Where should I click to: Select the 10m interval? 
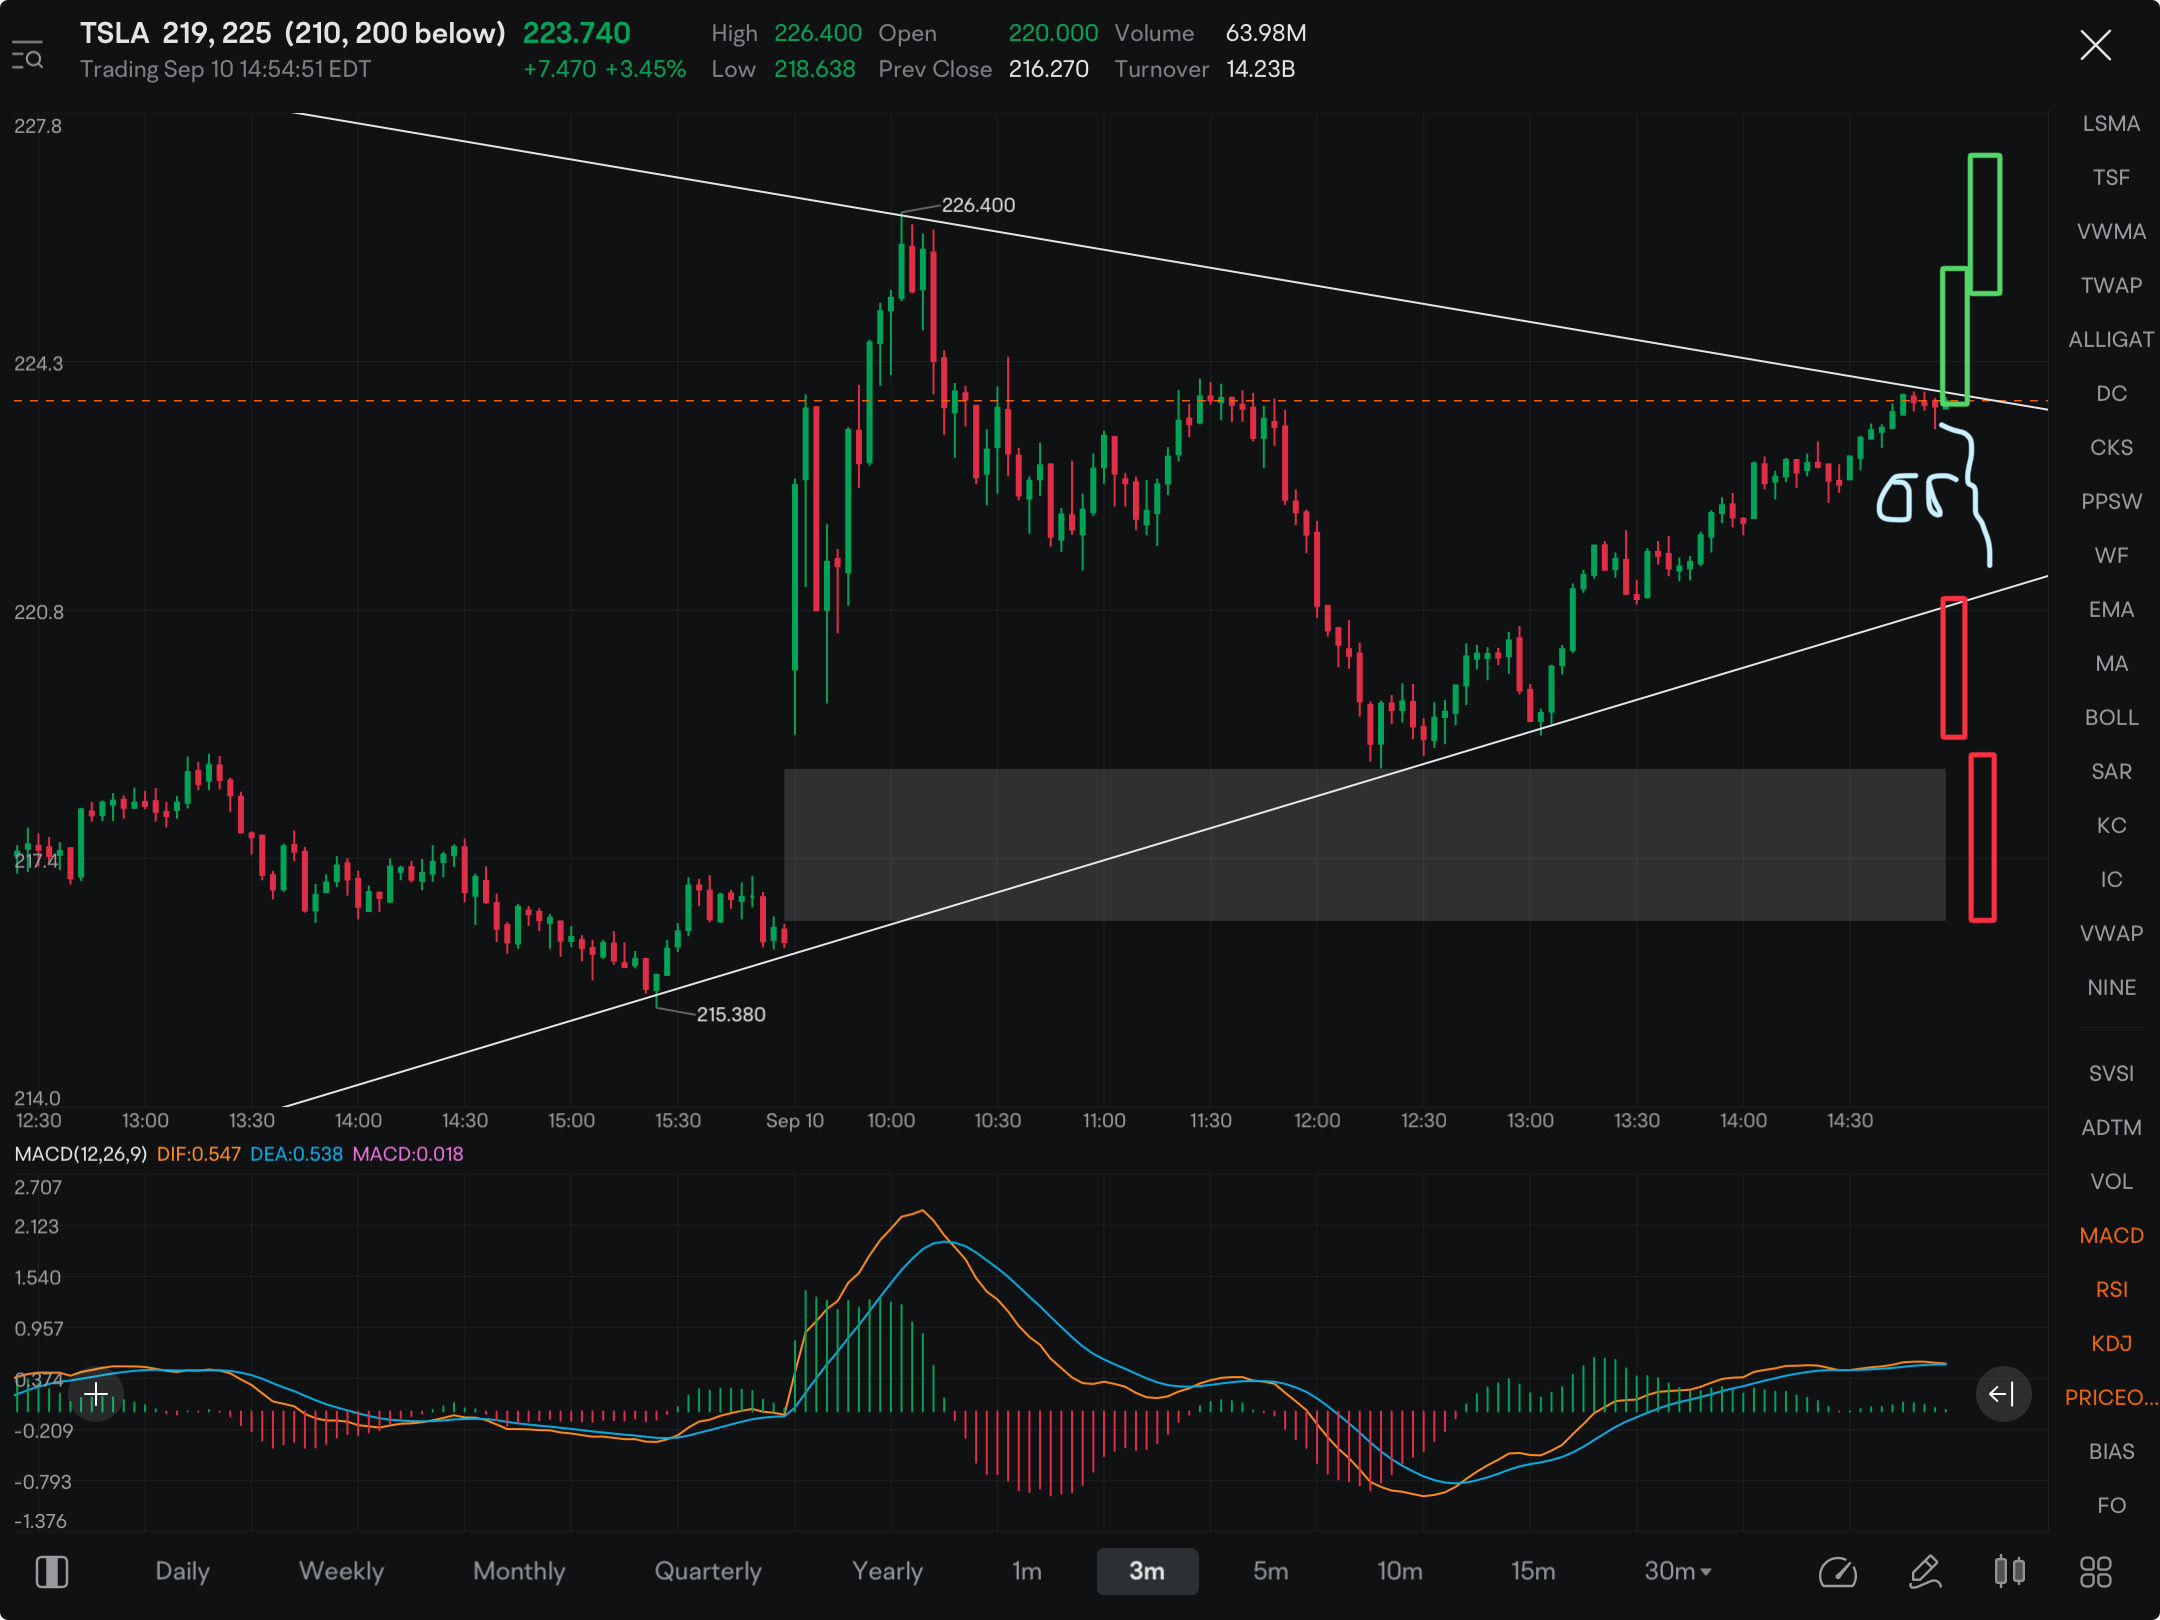pyautogui.click(x=1399, y=1571)
